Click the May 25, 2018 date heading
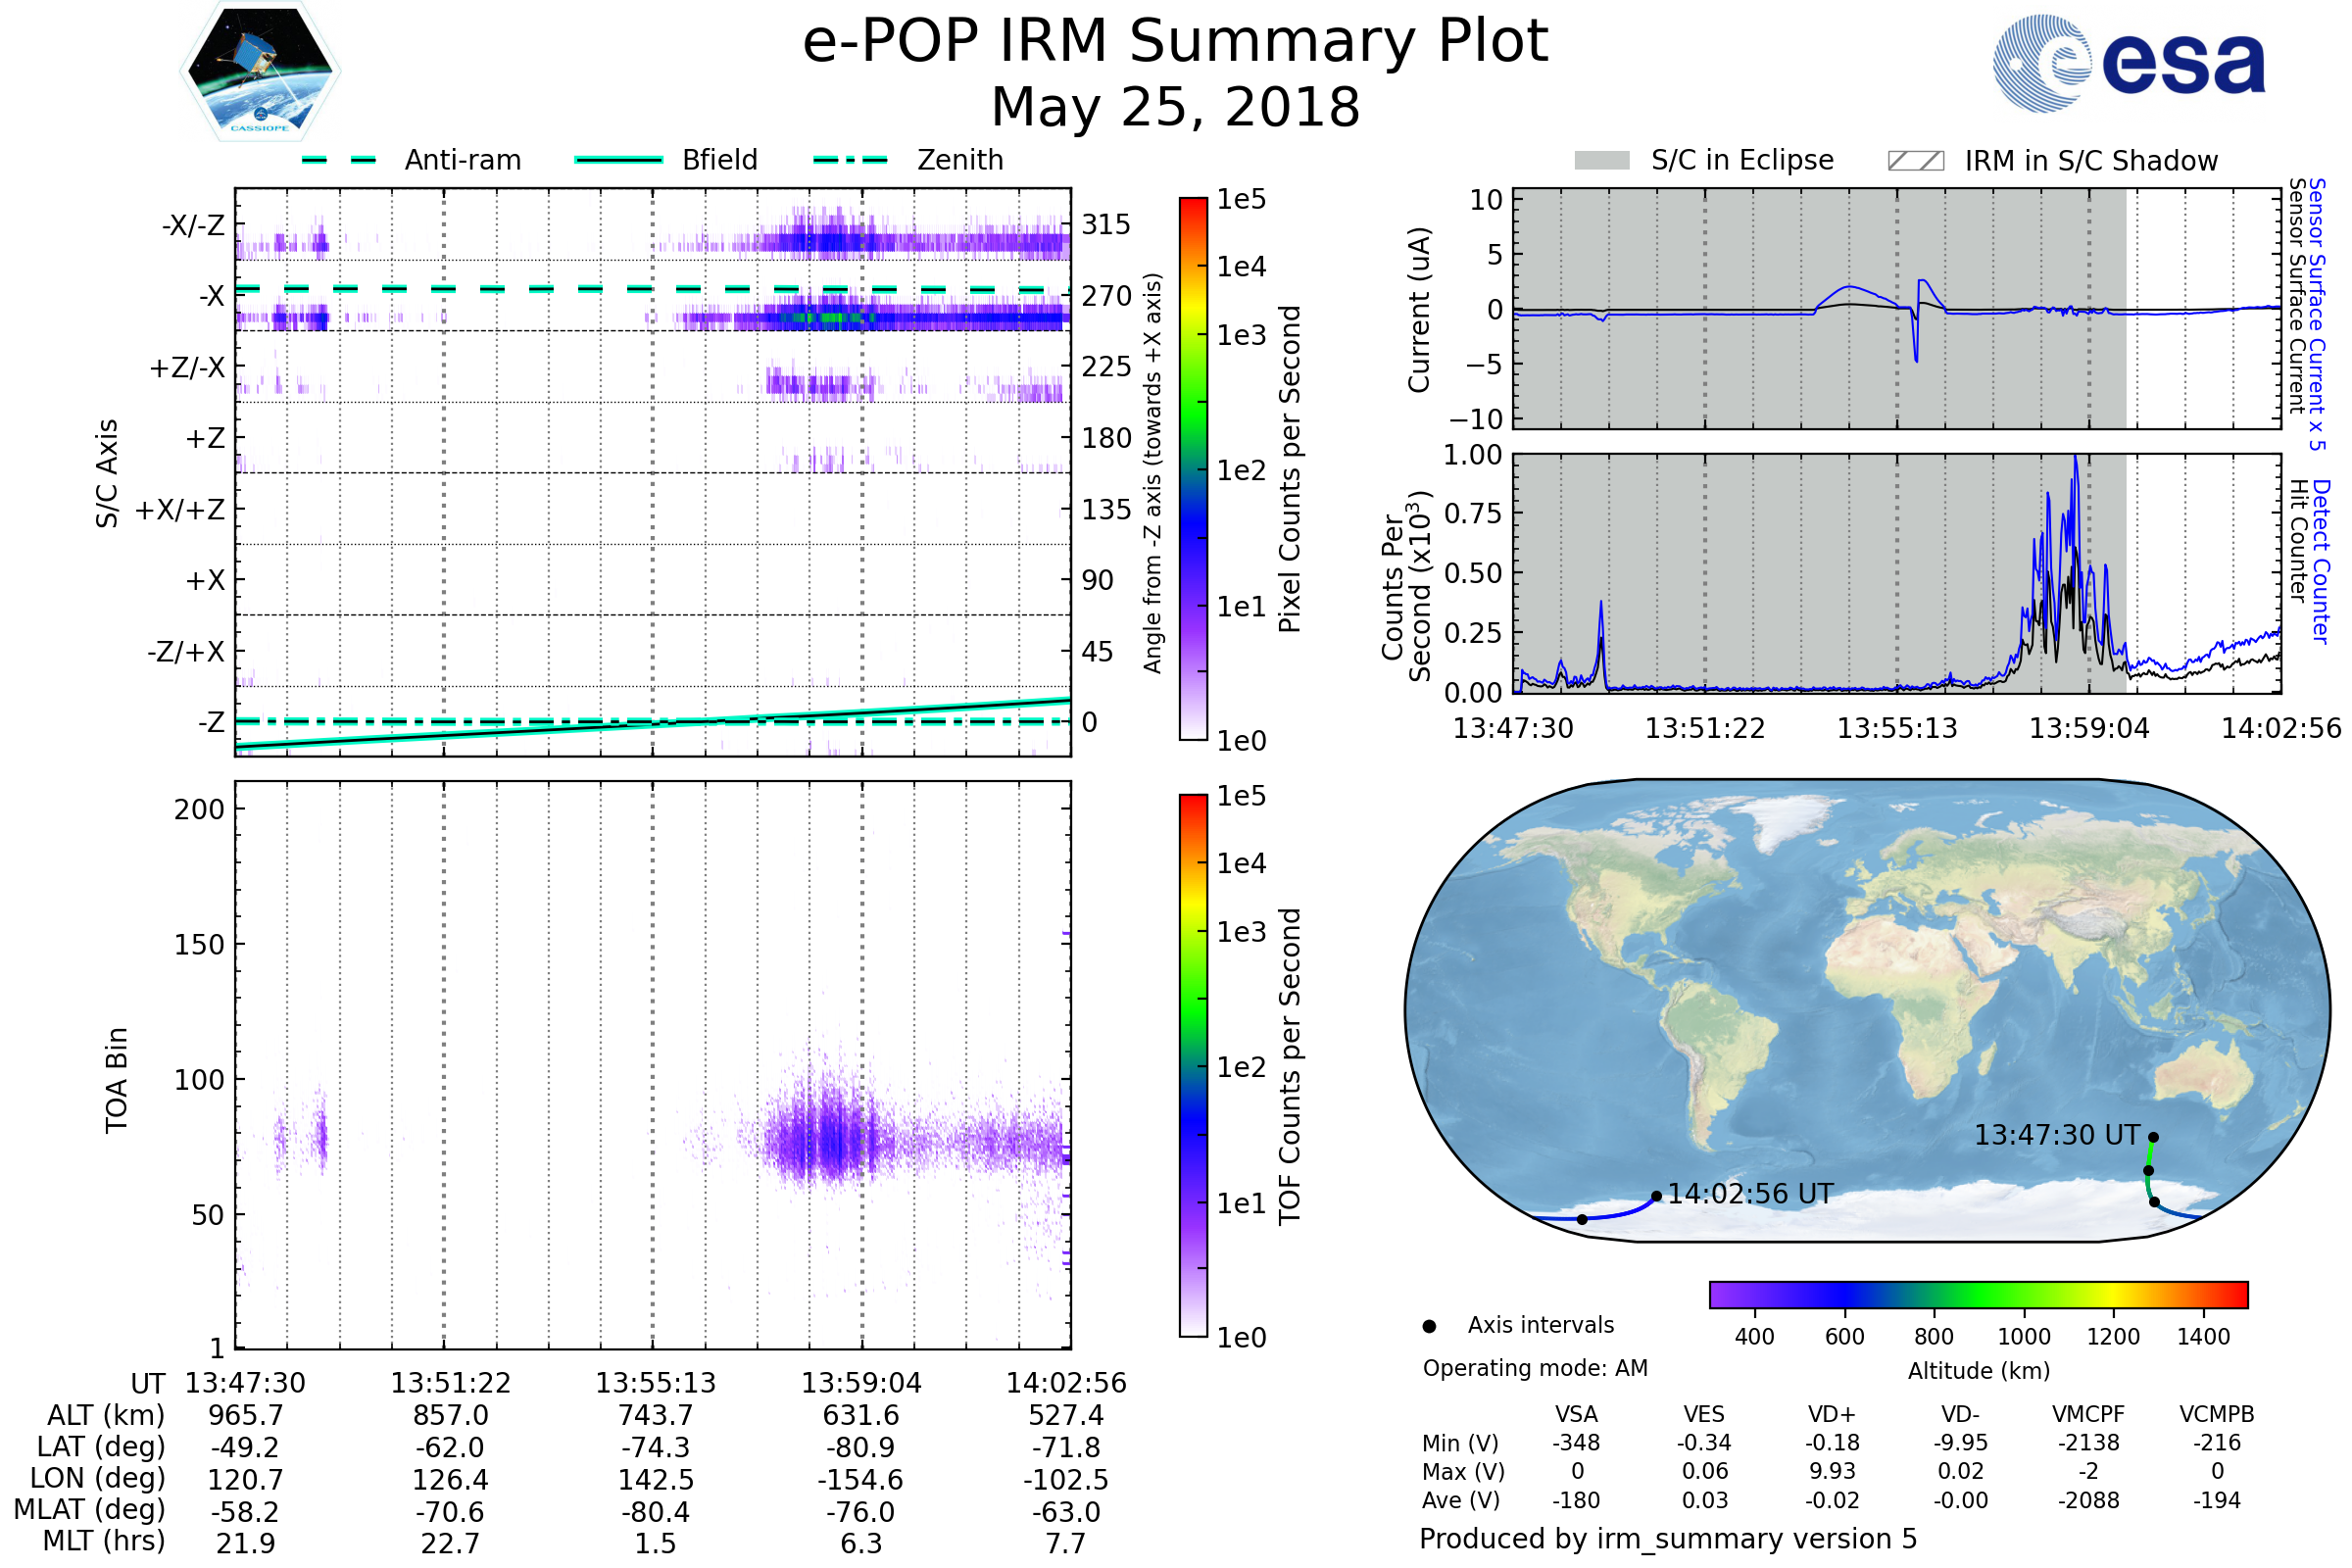The image size is (2352, 1568). 1175,107
